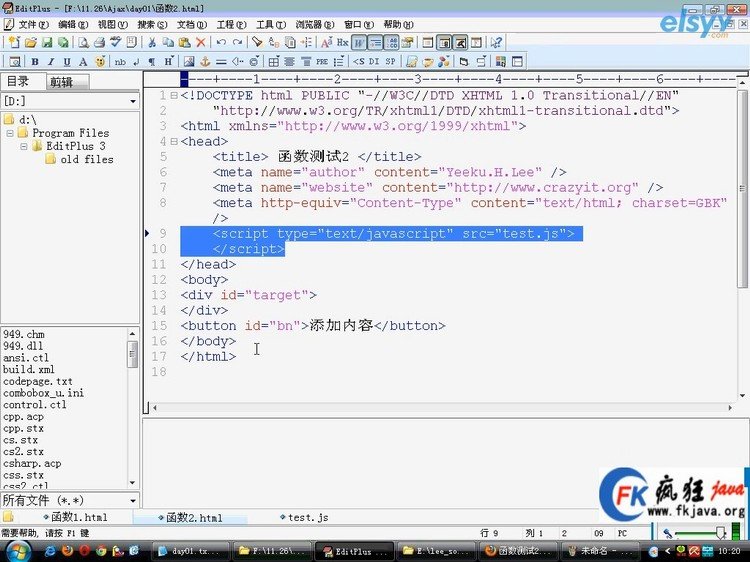
Task: Cut selection with the scissors icon
Action: 152,43
